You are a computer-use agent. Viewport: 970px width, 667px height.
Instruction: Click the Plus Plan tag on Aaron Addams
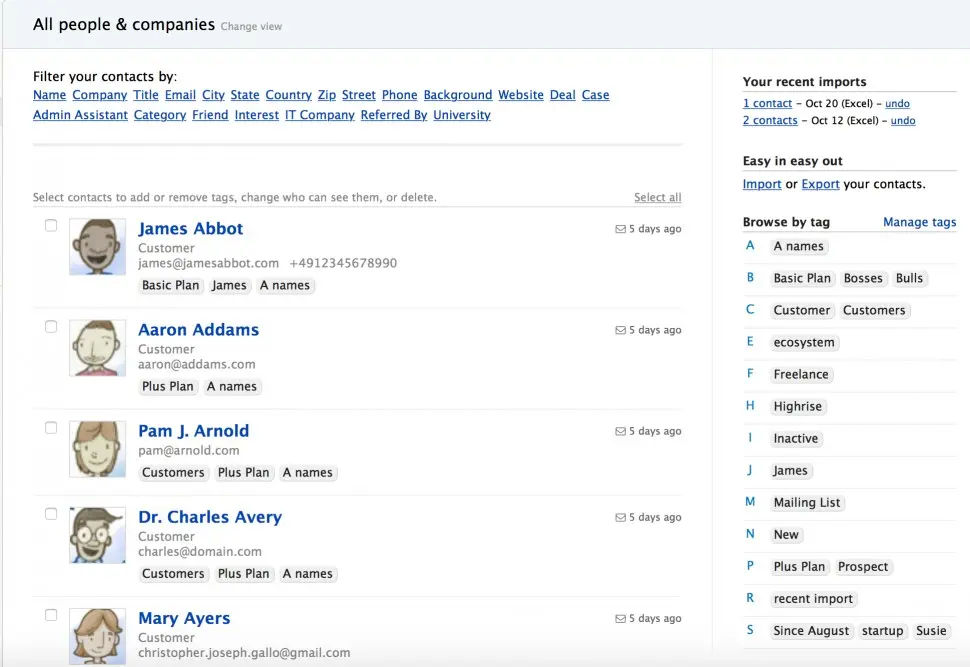click(167, 386)
